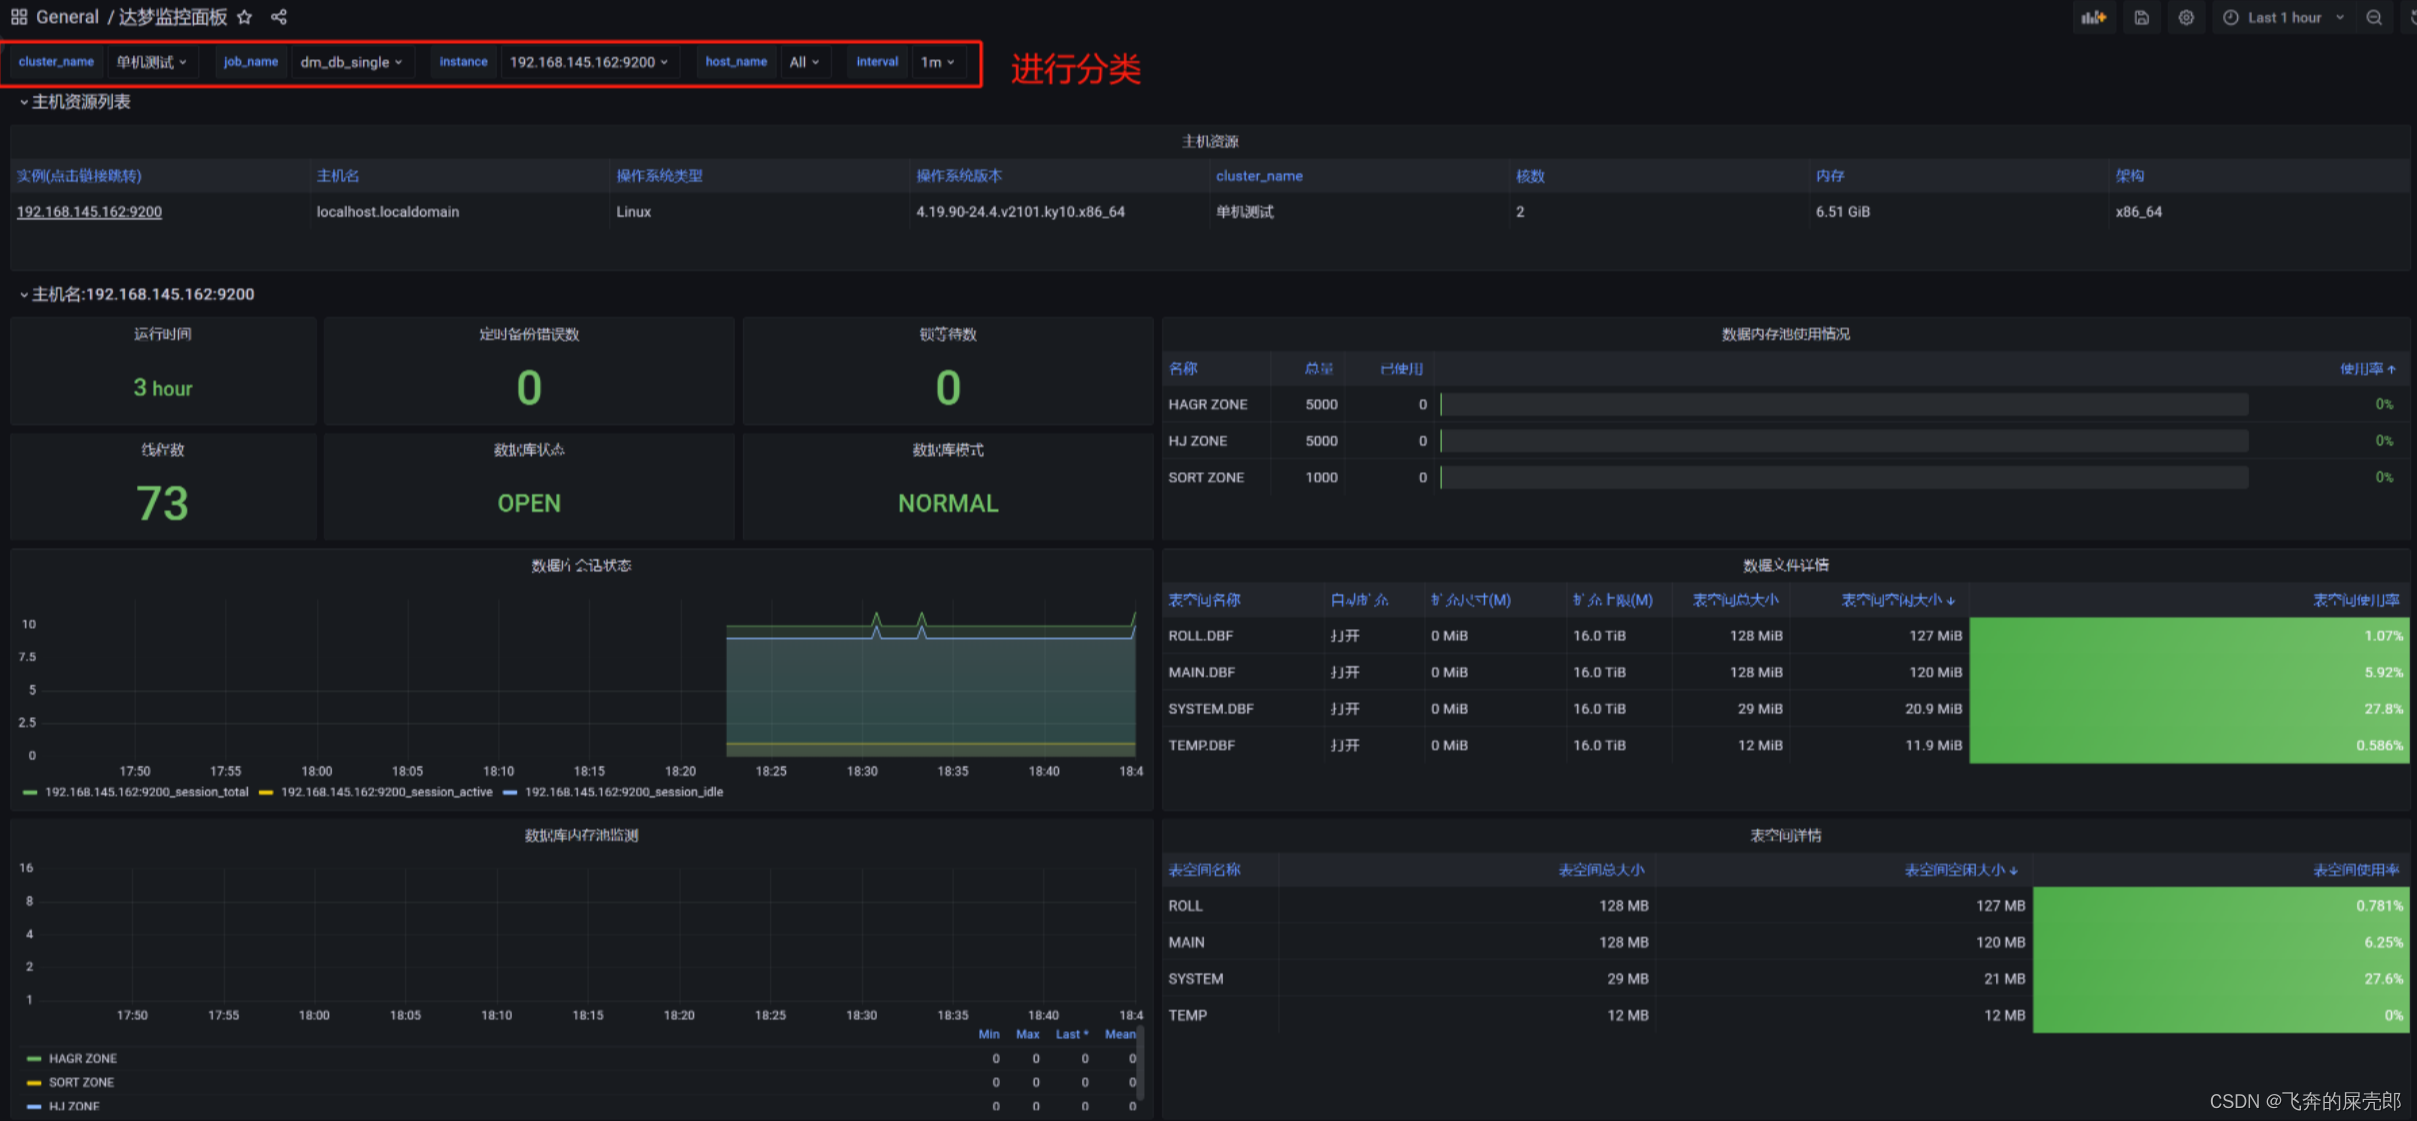Sort legend by Max column
This screenshot has width=2417, height=1121.
pos(1028,1034)
